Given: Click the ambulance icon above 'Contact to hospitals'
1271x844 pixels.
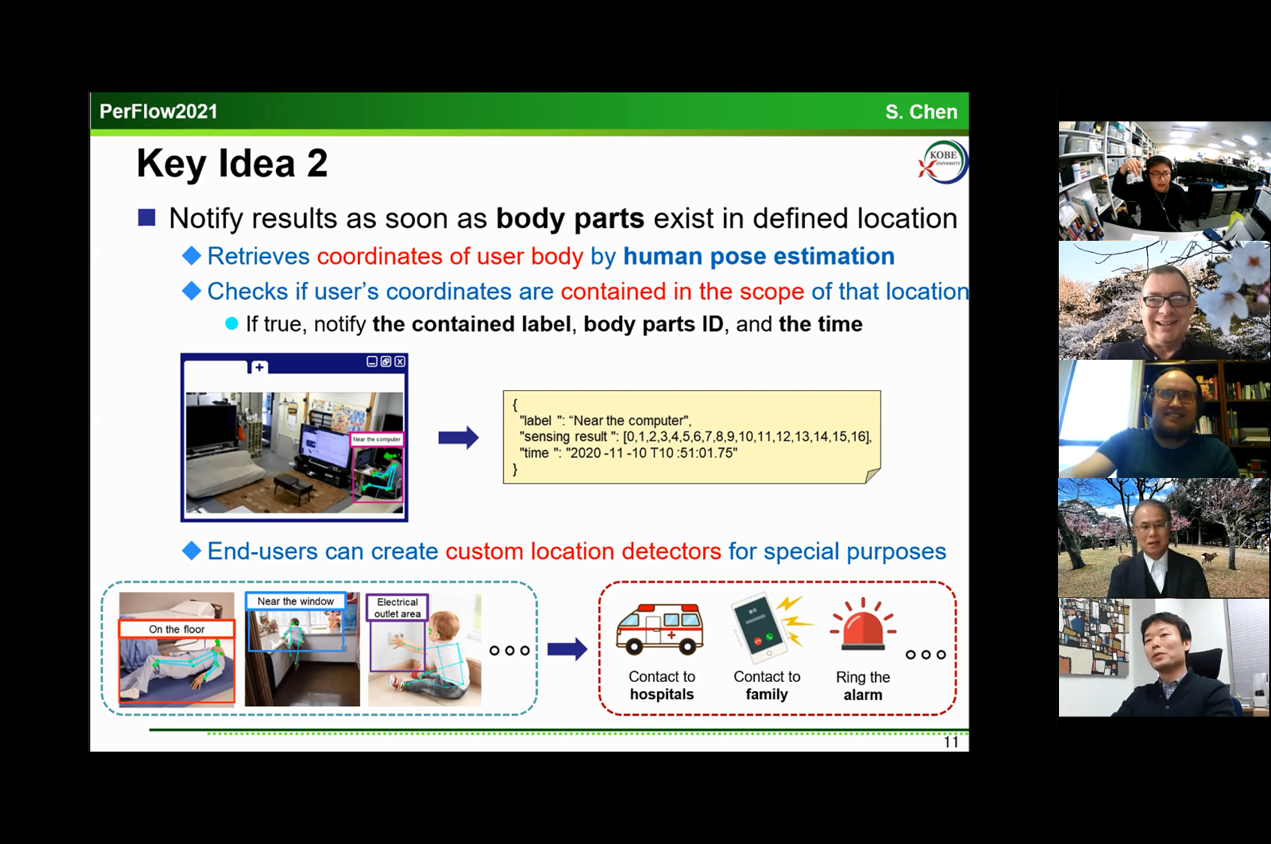Looking at the screenshot, I should coord(660,629).
